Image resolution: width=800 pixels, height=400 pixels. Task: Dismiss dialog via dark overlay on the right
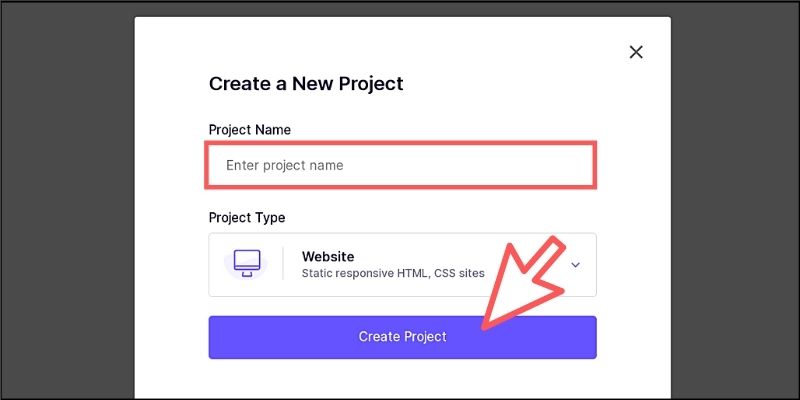pyautogui.click(x=735, y=204)
